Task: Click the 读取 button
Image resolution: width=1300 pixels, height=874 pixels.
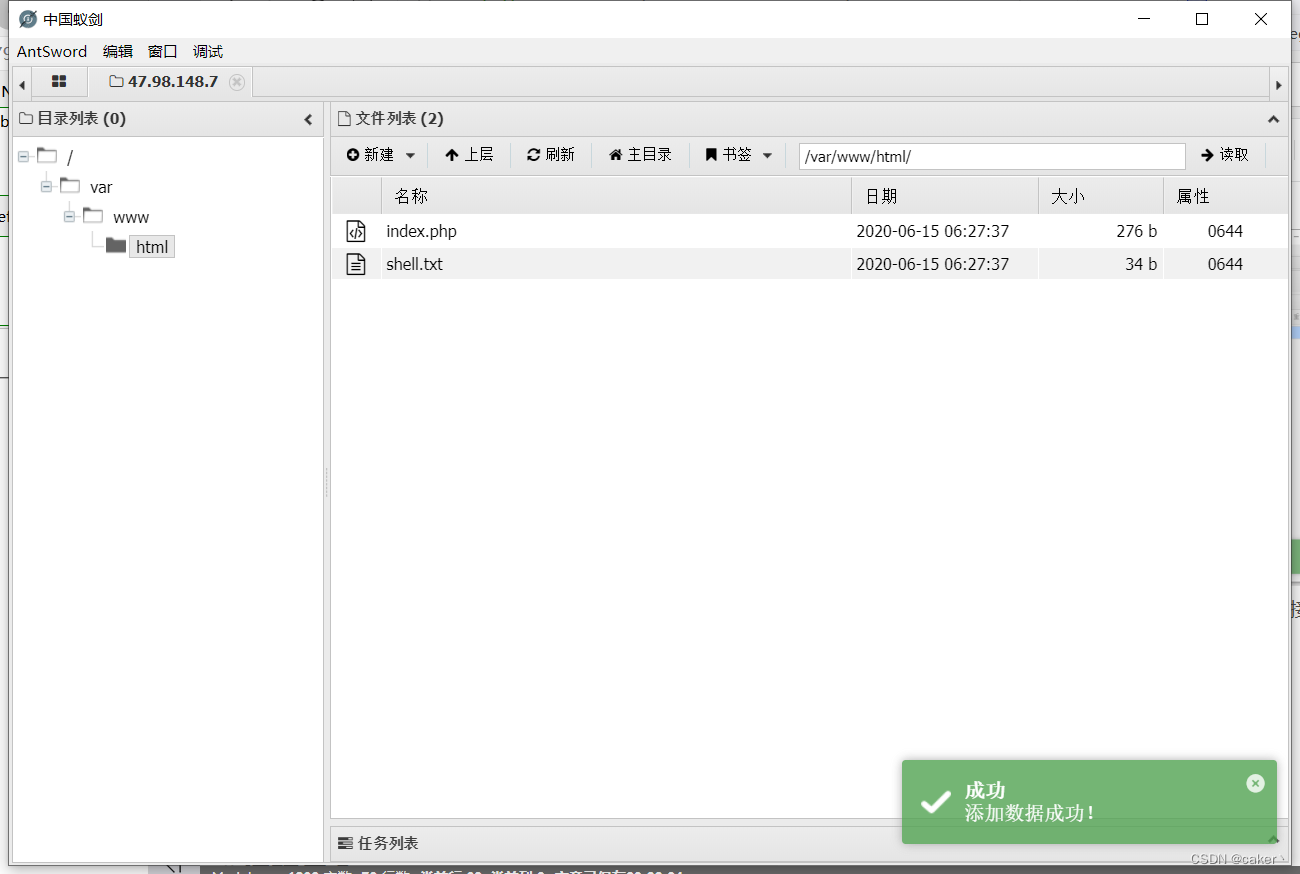Action: (1225, 155)
